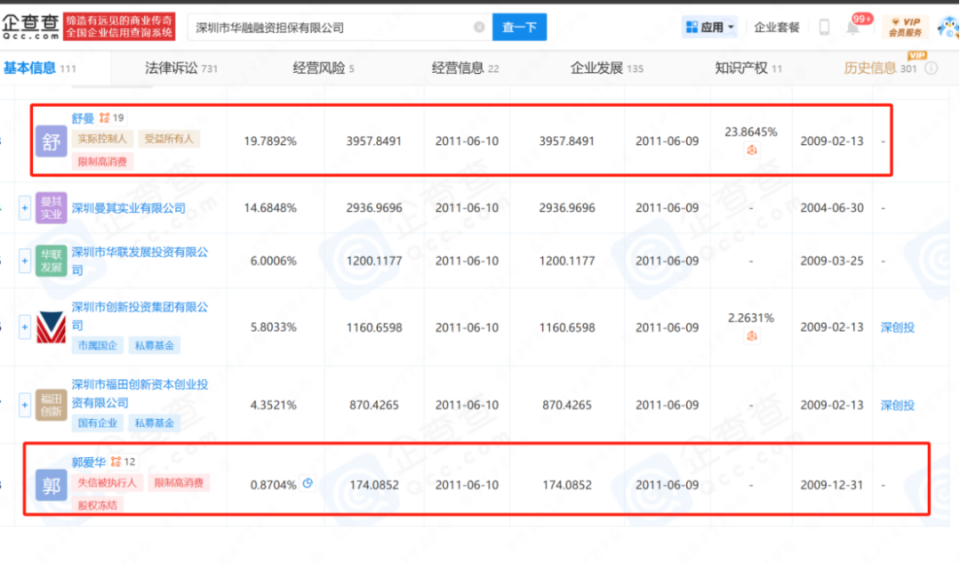Click the 查一下 search button

519,27
